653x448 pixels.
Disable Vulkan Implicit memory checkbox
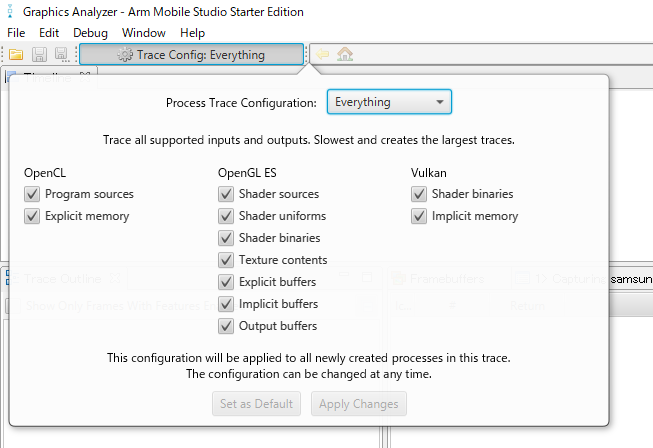pos(419,216)
